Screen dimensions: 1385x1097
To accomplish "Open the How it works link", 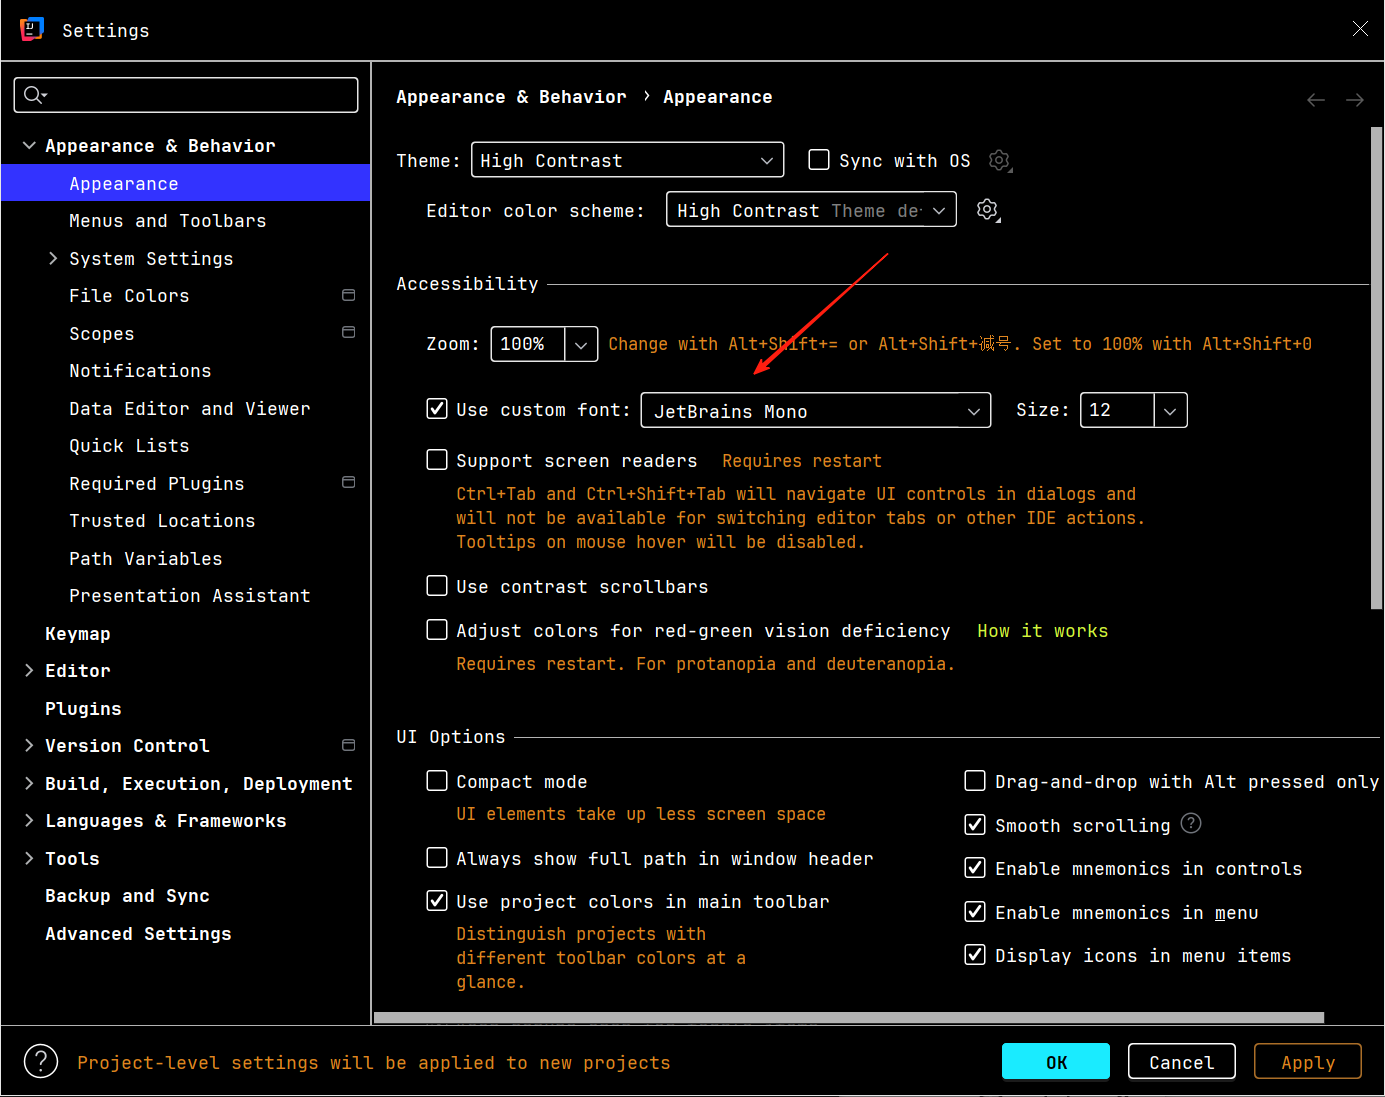I will [x=1042, y=631].
